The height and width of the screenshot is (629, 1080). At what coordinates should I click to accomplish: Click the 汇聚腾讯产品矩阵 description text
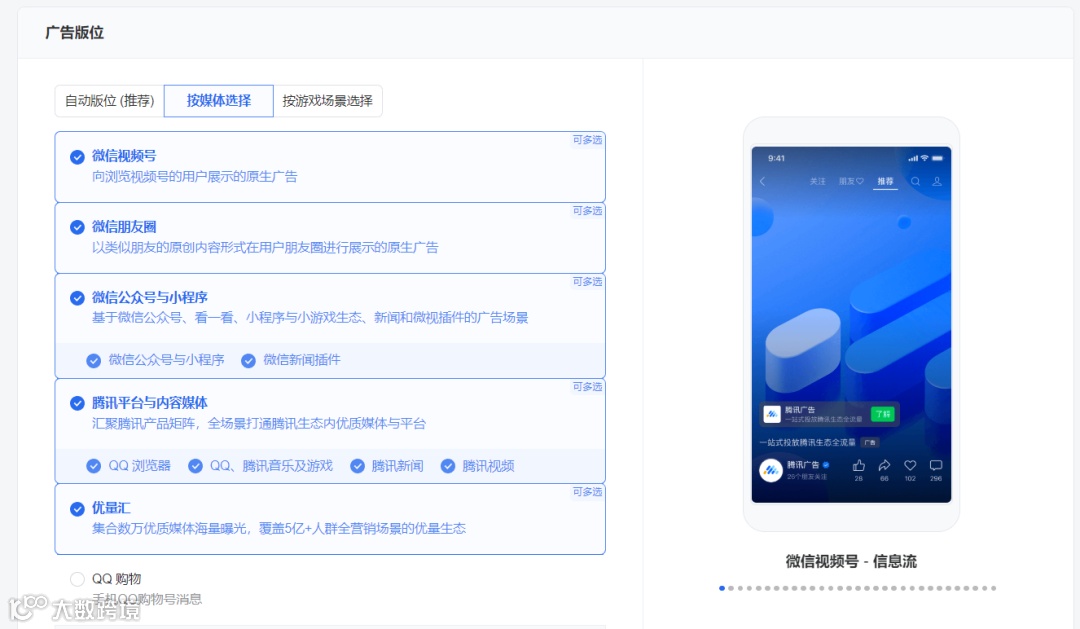point(259,424)
